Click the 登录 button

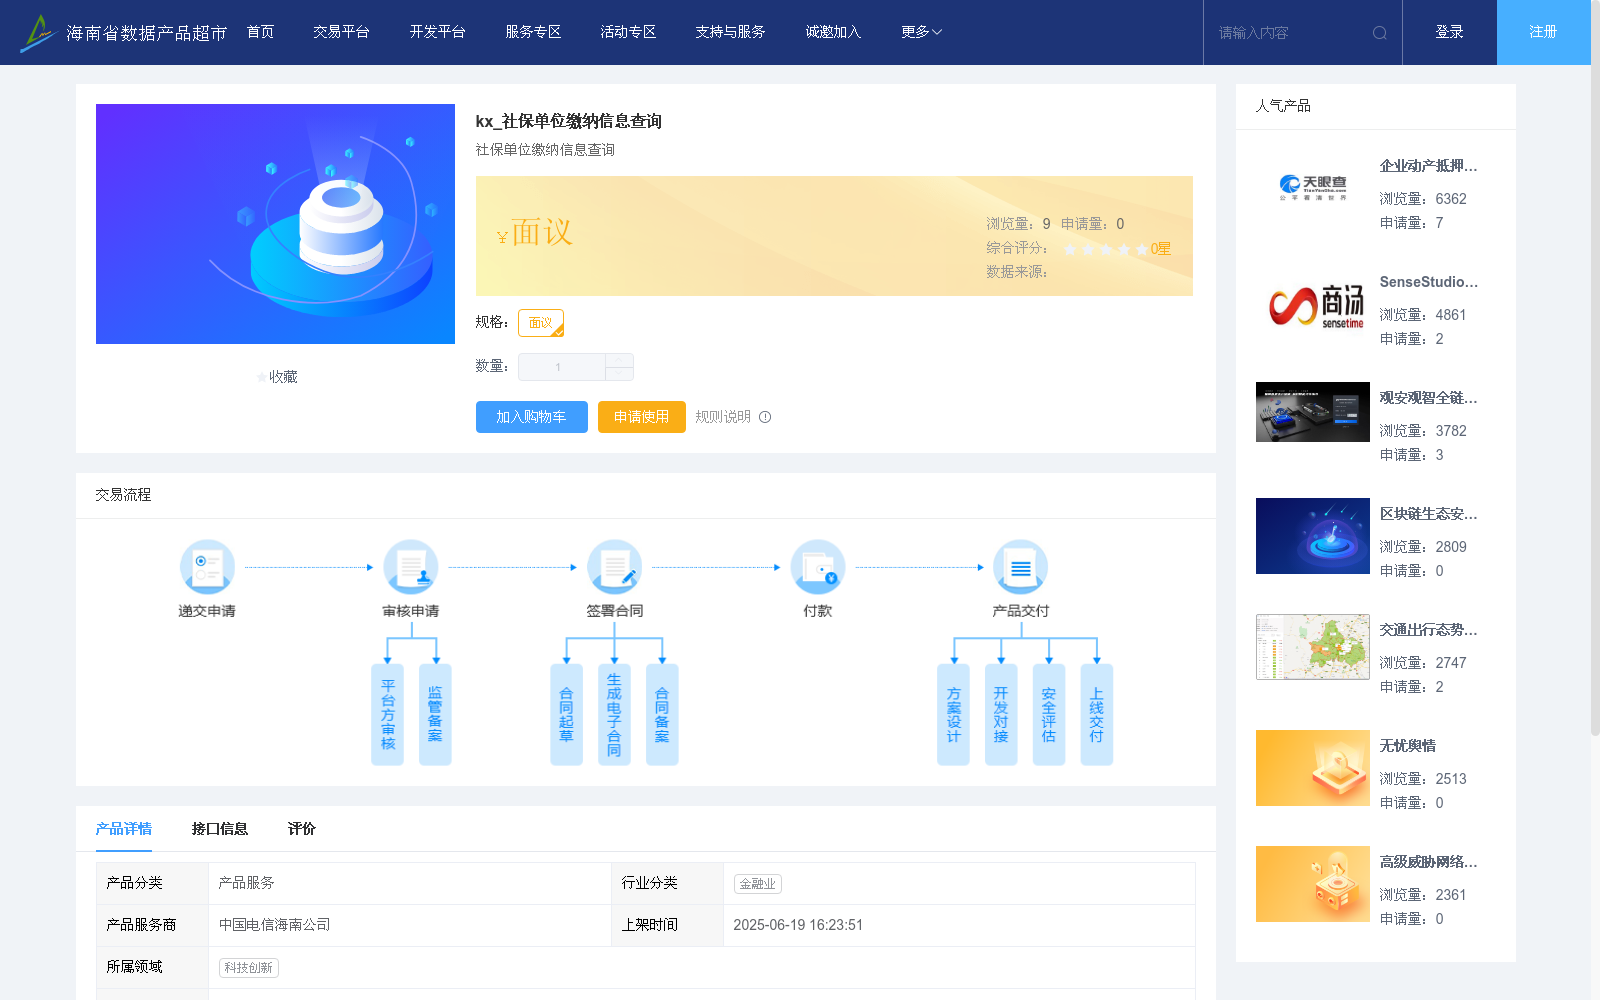point(1450,32)
